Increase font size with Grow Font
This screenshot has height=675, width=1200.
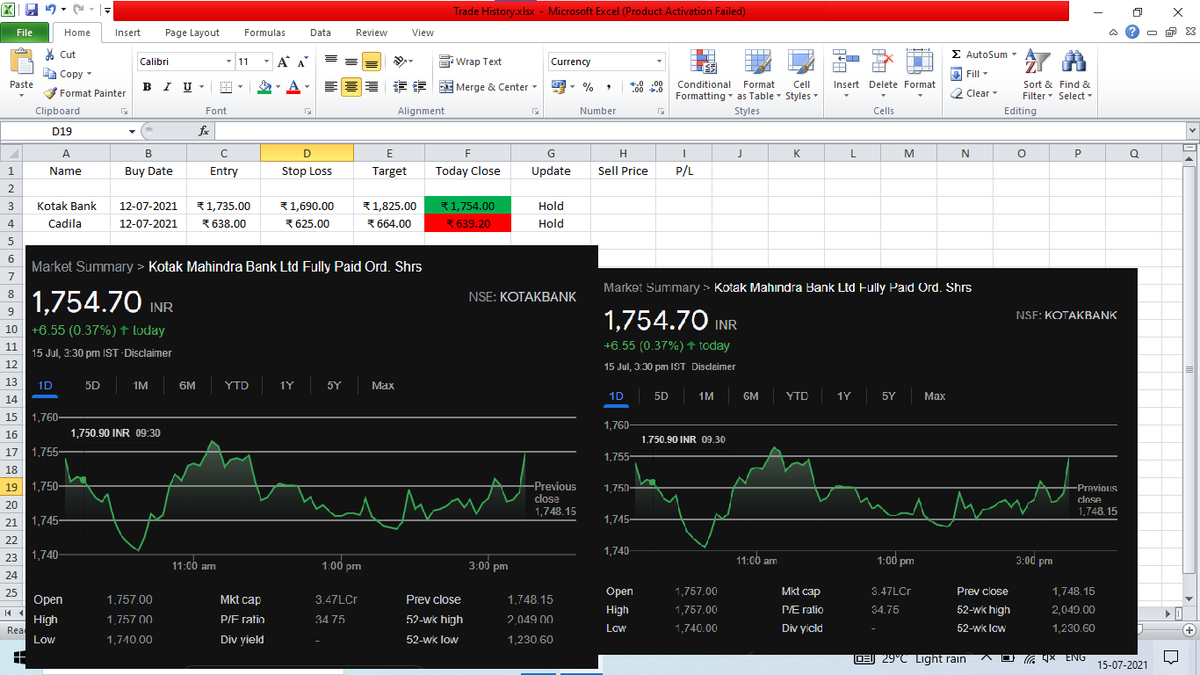pyautogui.click(x=281, y=62)
